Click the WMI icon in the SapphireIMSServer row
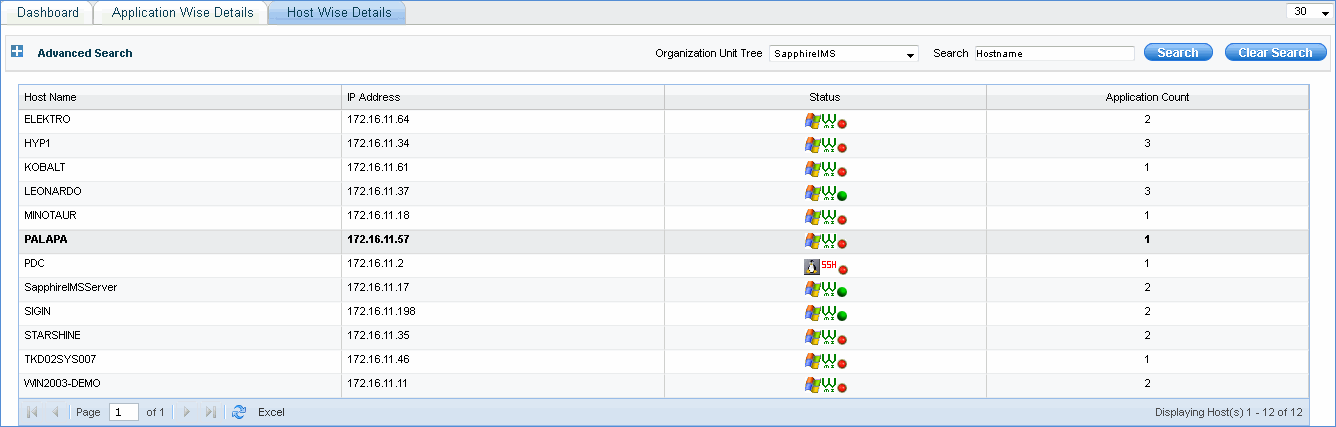 coord(828,290)
